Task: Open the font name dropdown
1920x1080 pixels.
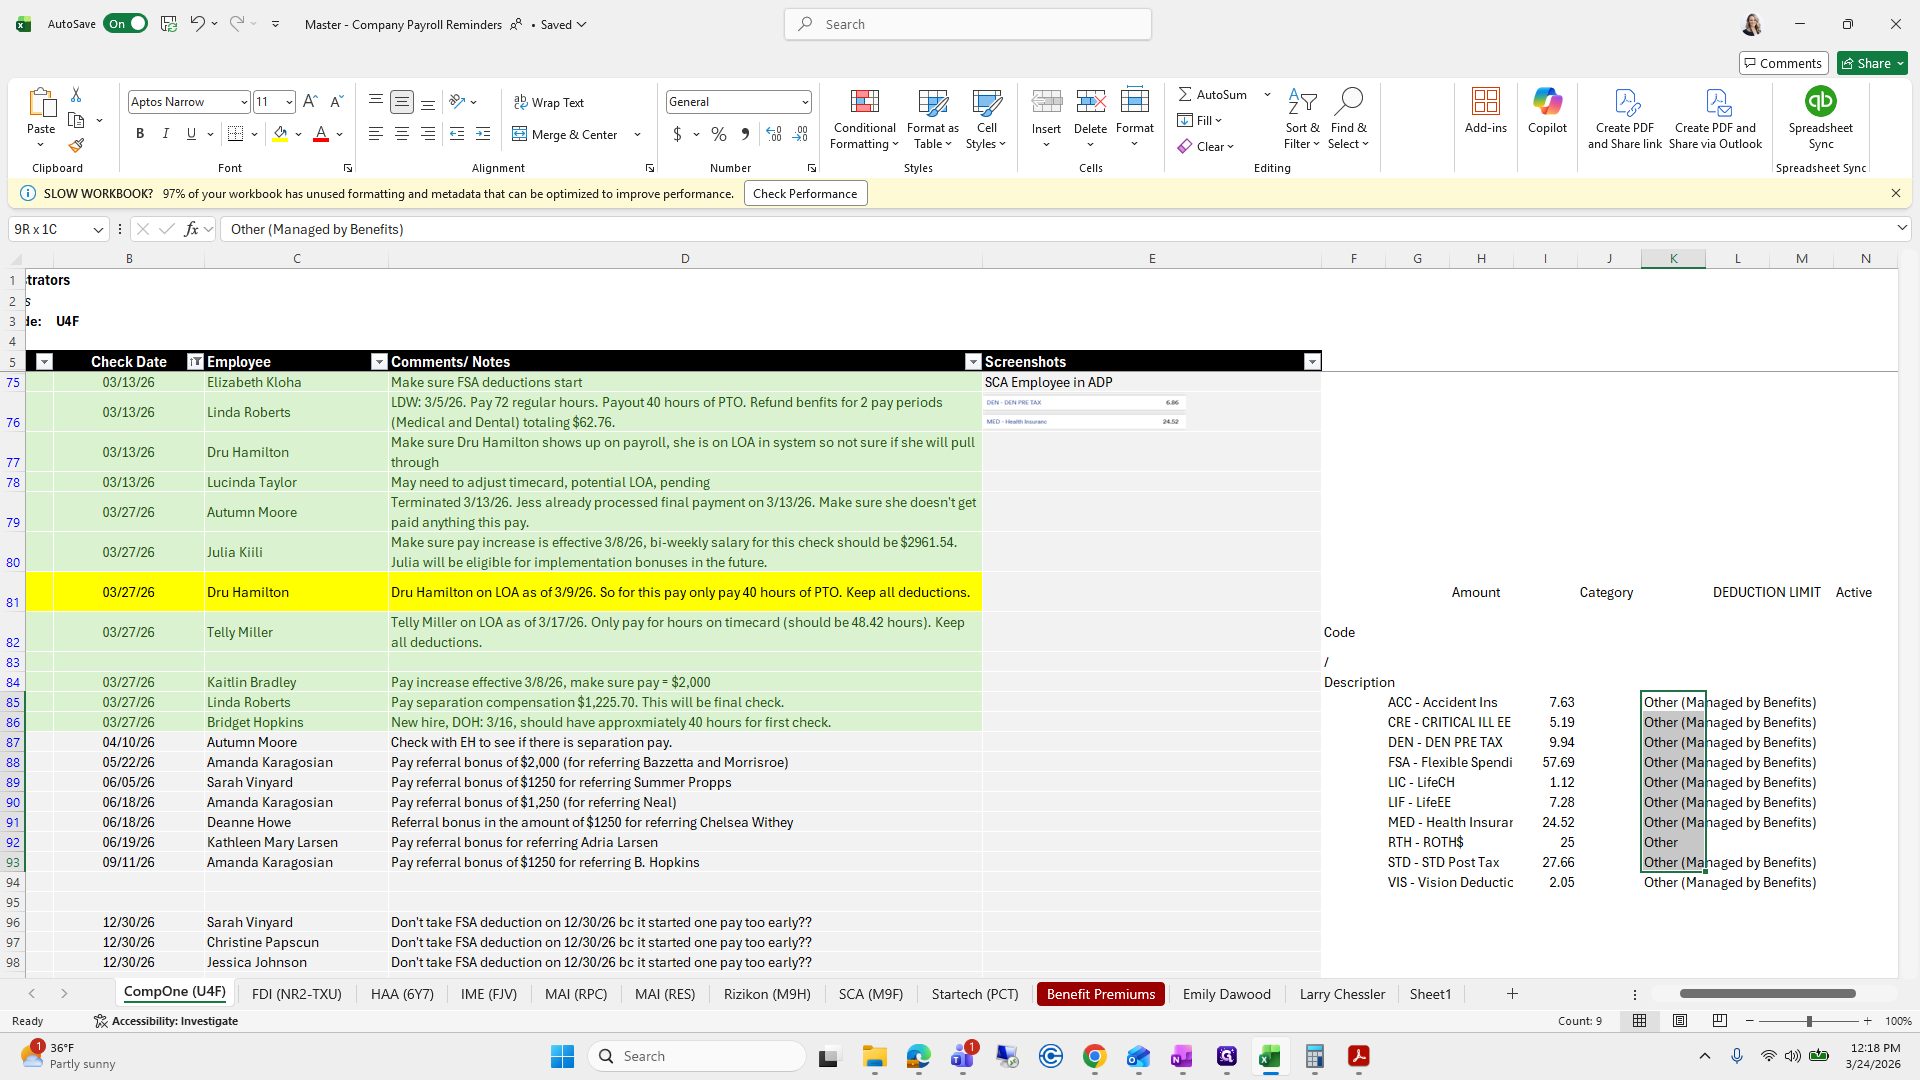Action: 243,102
